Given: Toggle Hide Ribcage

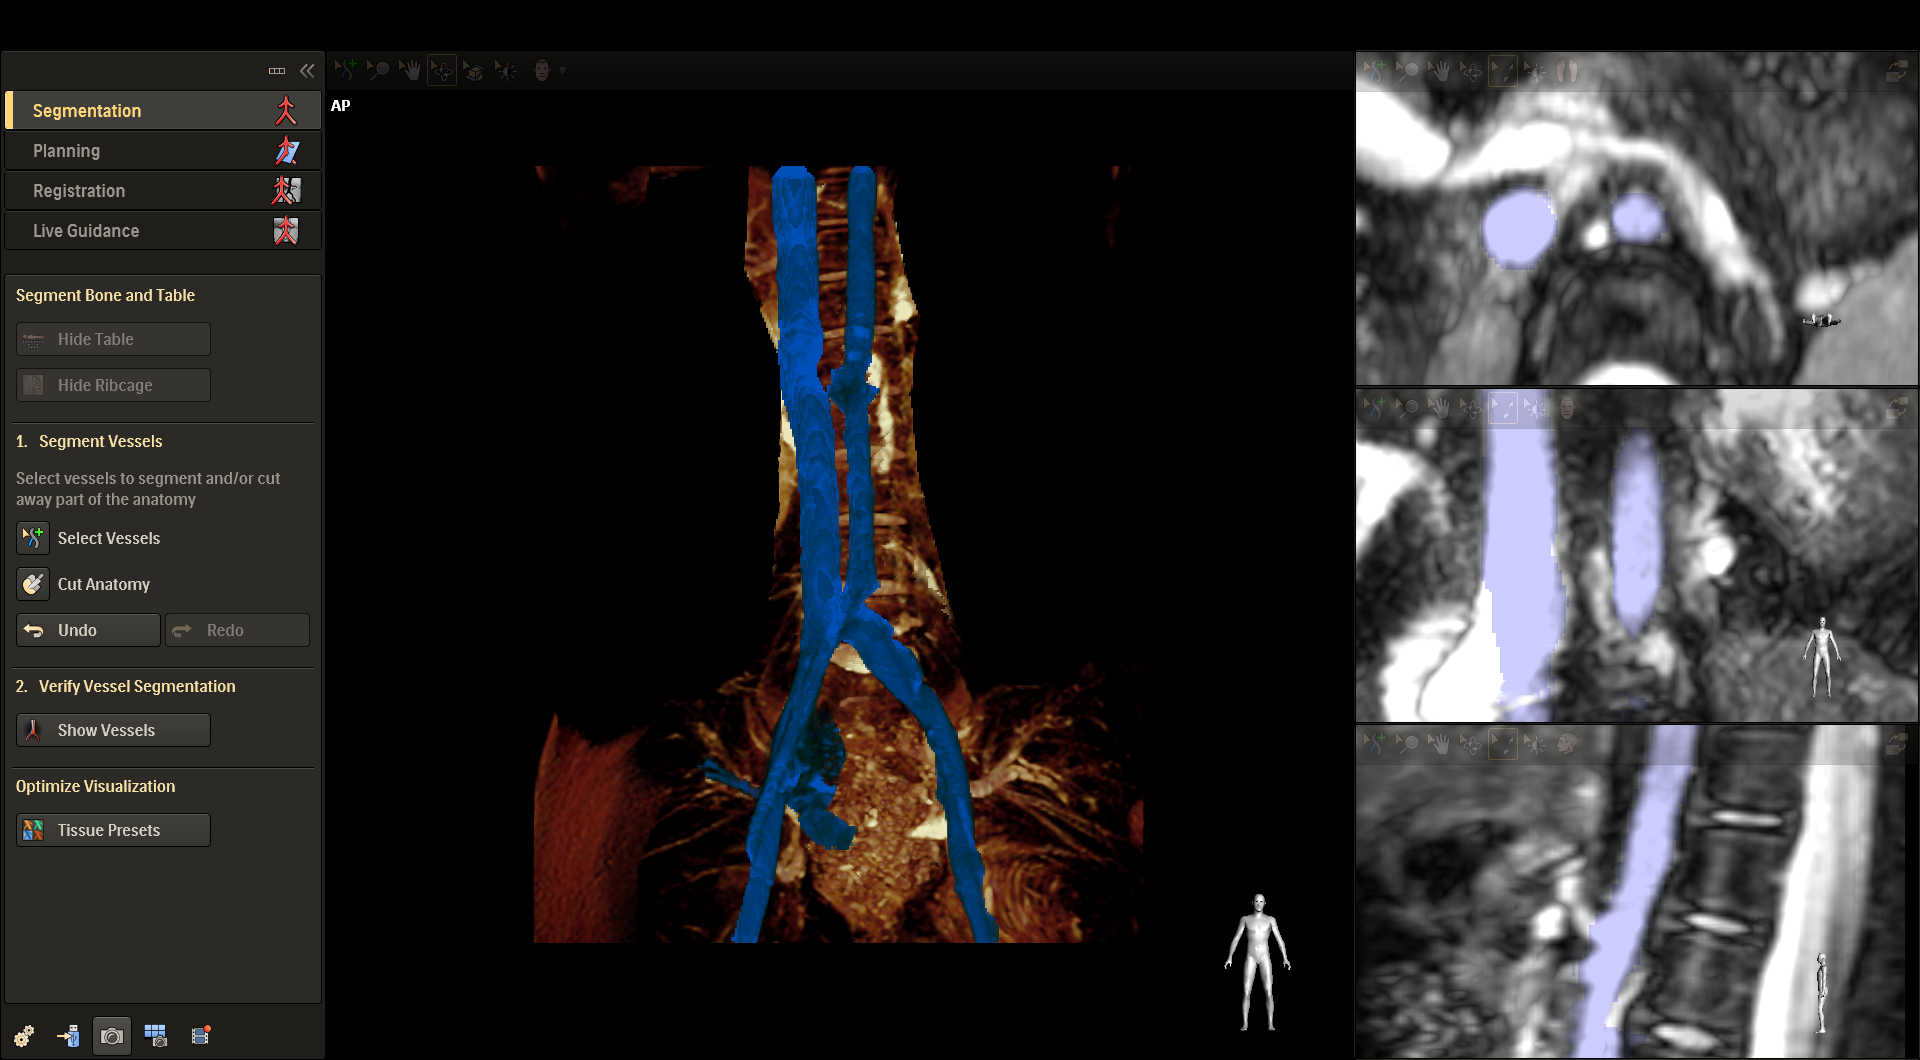Looking at the screenshot, I should [x=113, y=385].
